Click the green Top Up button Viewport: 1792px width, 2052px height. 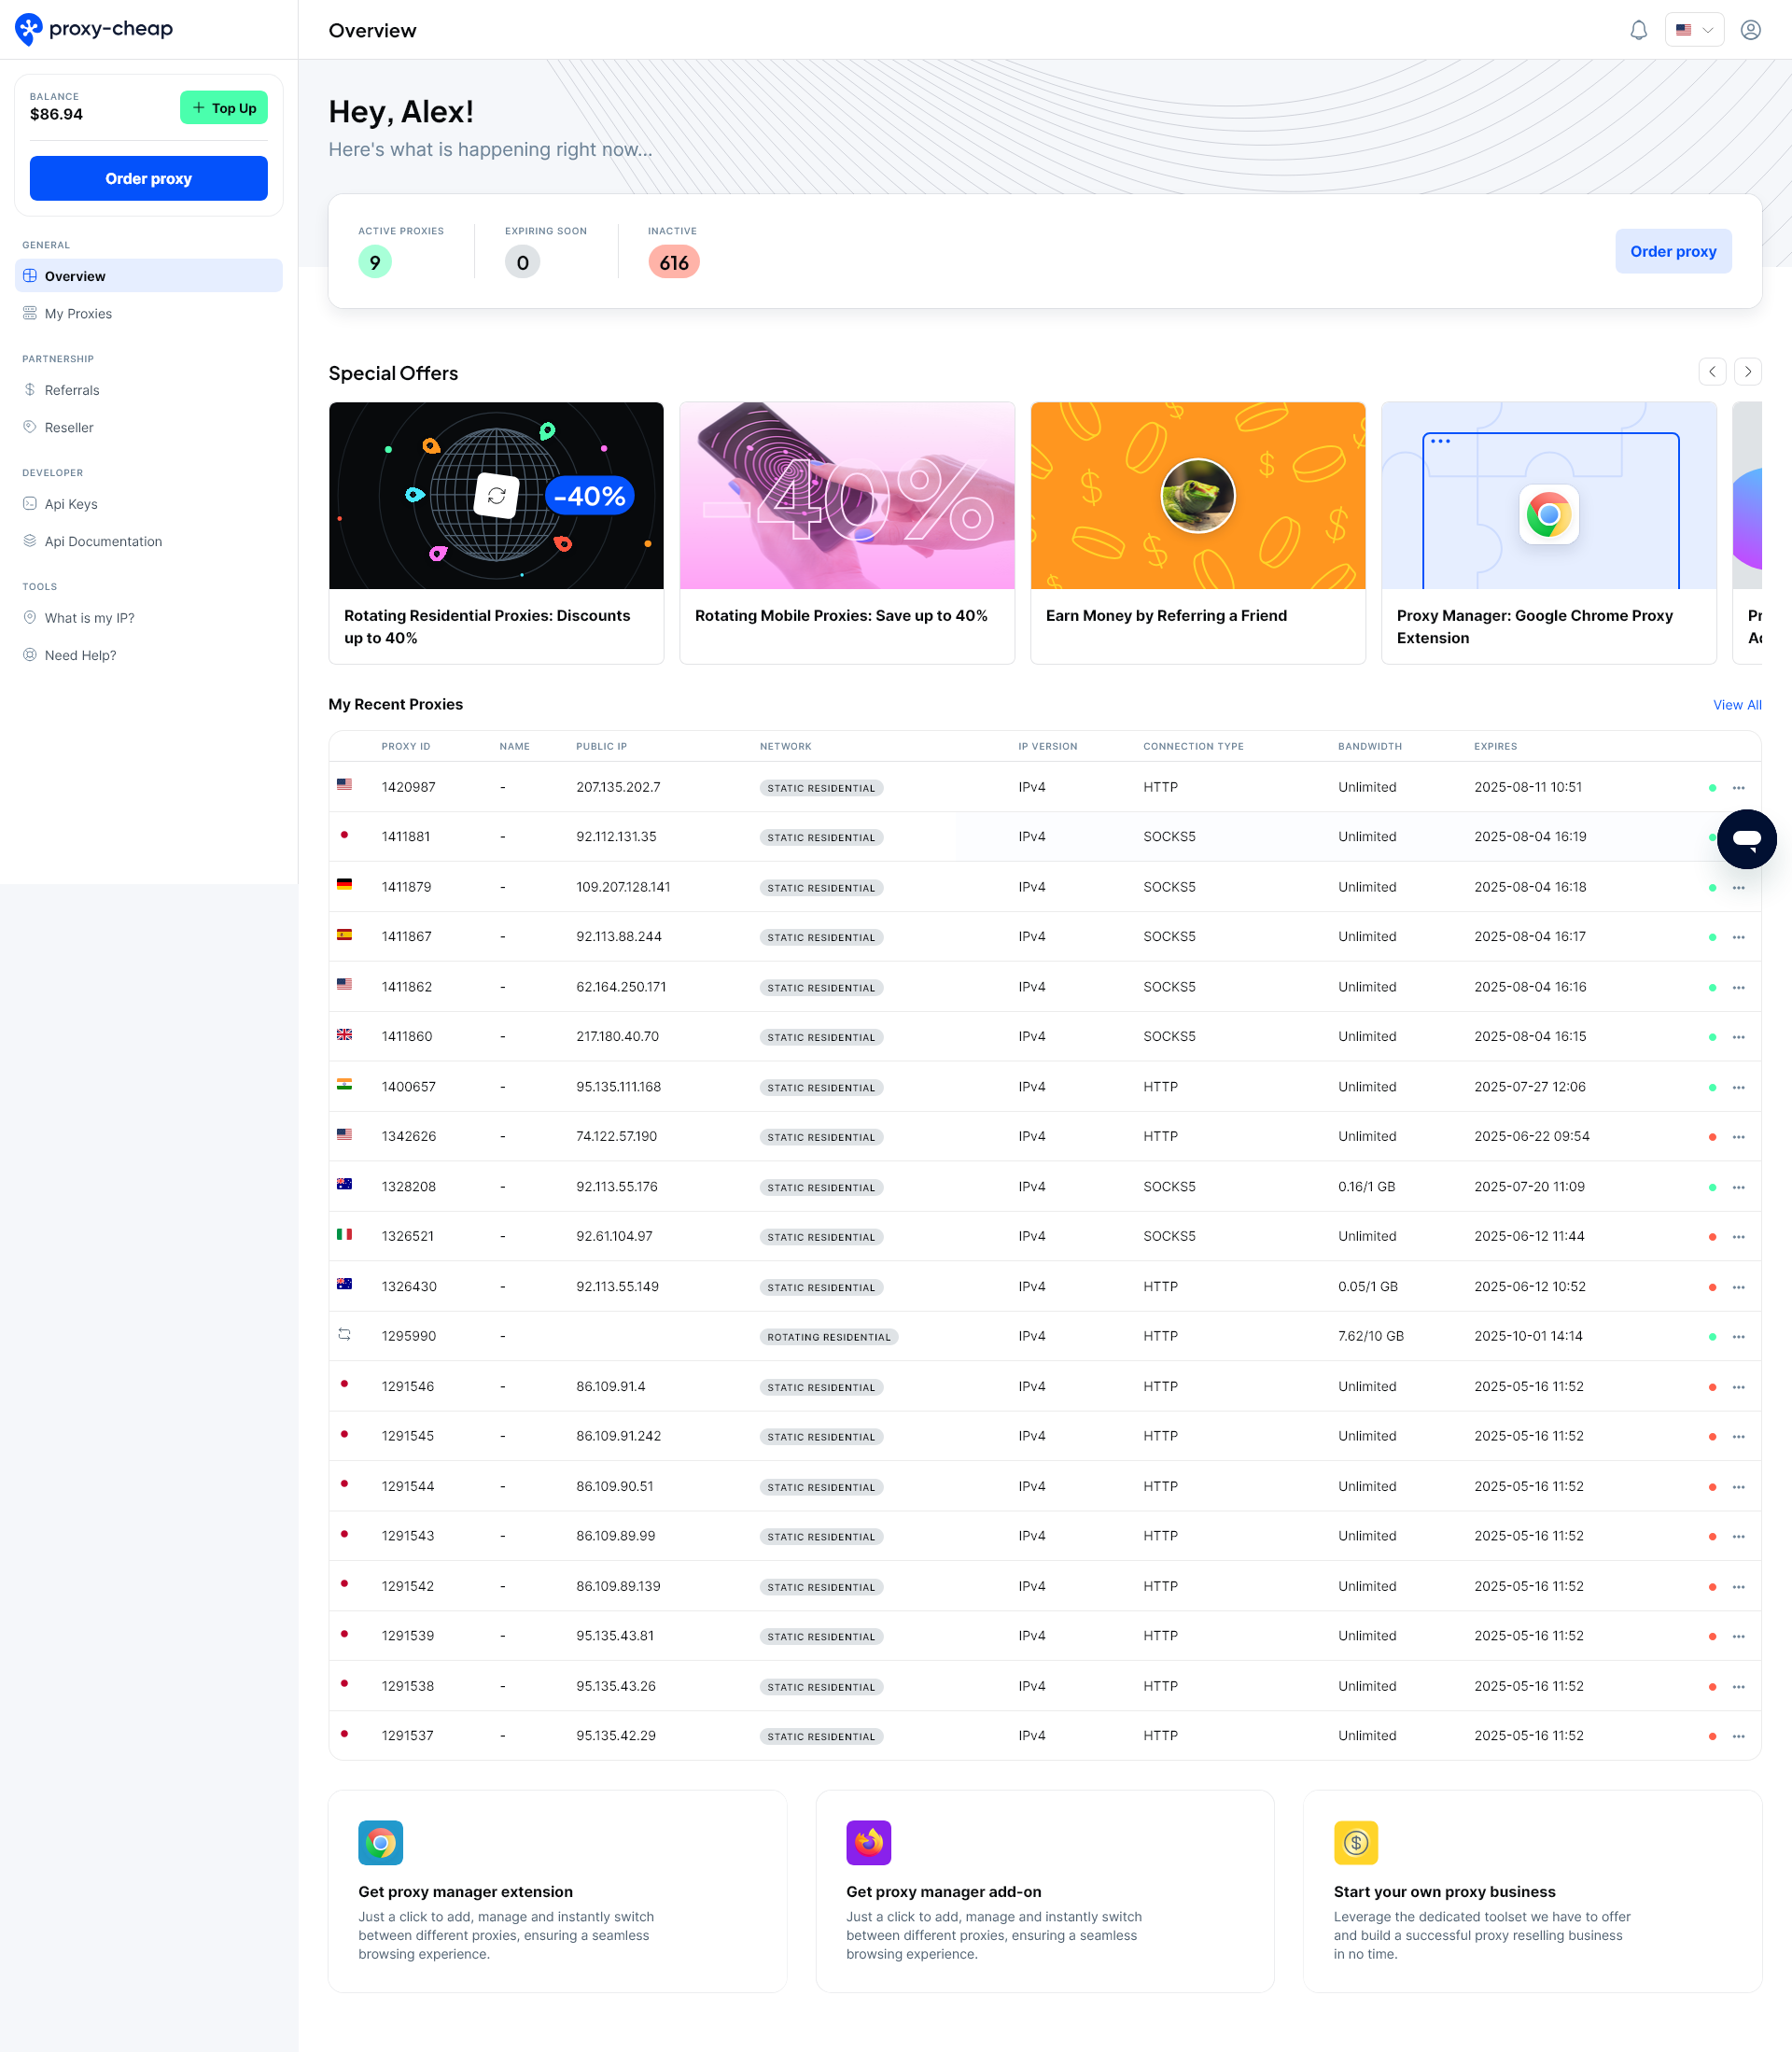point(224,108)
